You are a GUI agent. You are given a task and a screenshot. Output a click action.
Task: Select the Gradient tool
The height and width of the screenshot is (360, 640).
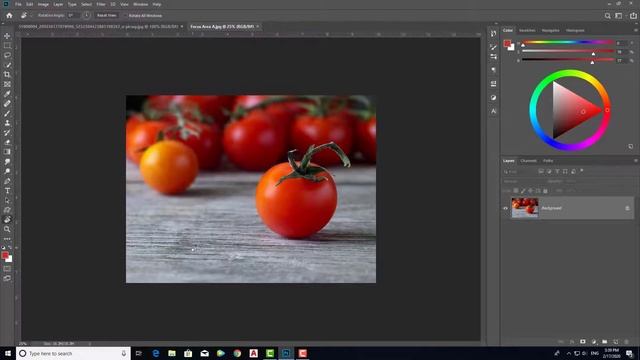pos(7,152)
